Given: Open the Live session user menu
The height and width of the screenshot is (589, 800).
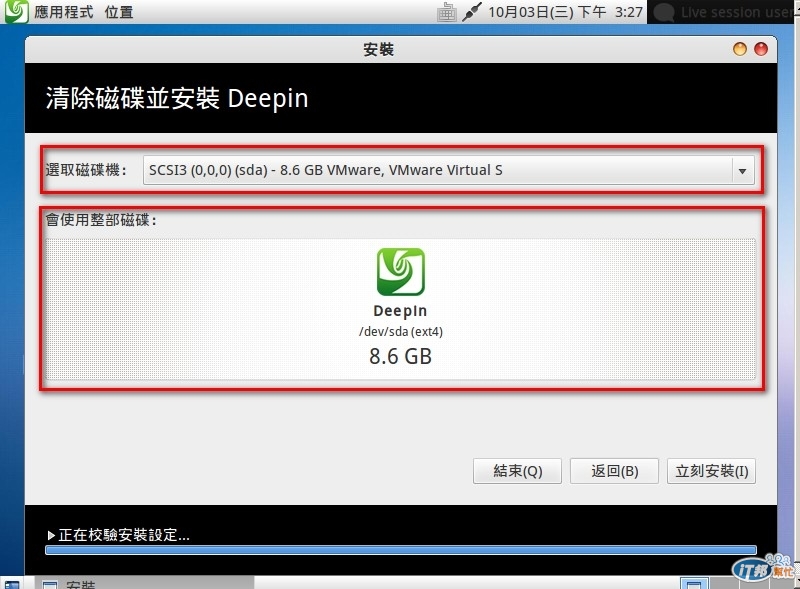Looking at the screenshot, I should click(738, 12).
